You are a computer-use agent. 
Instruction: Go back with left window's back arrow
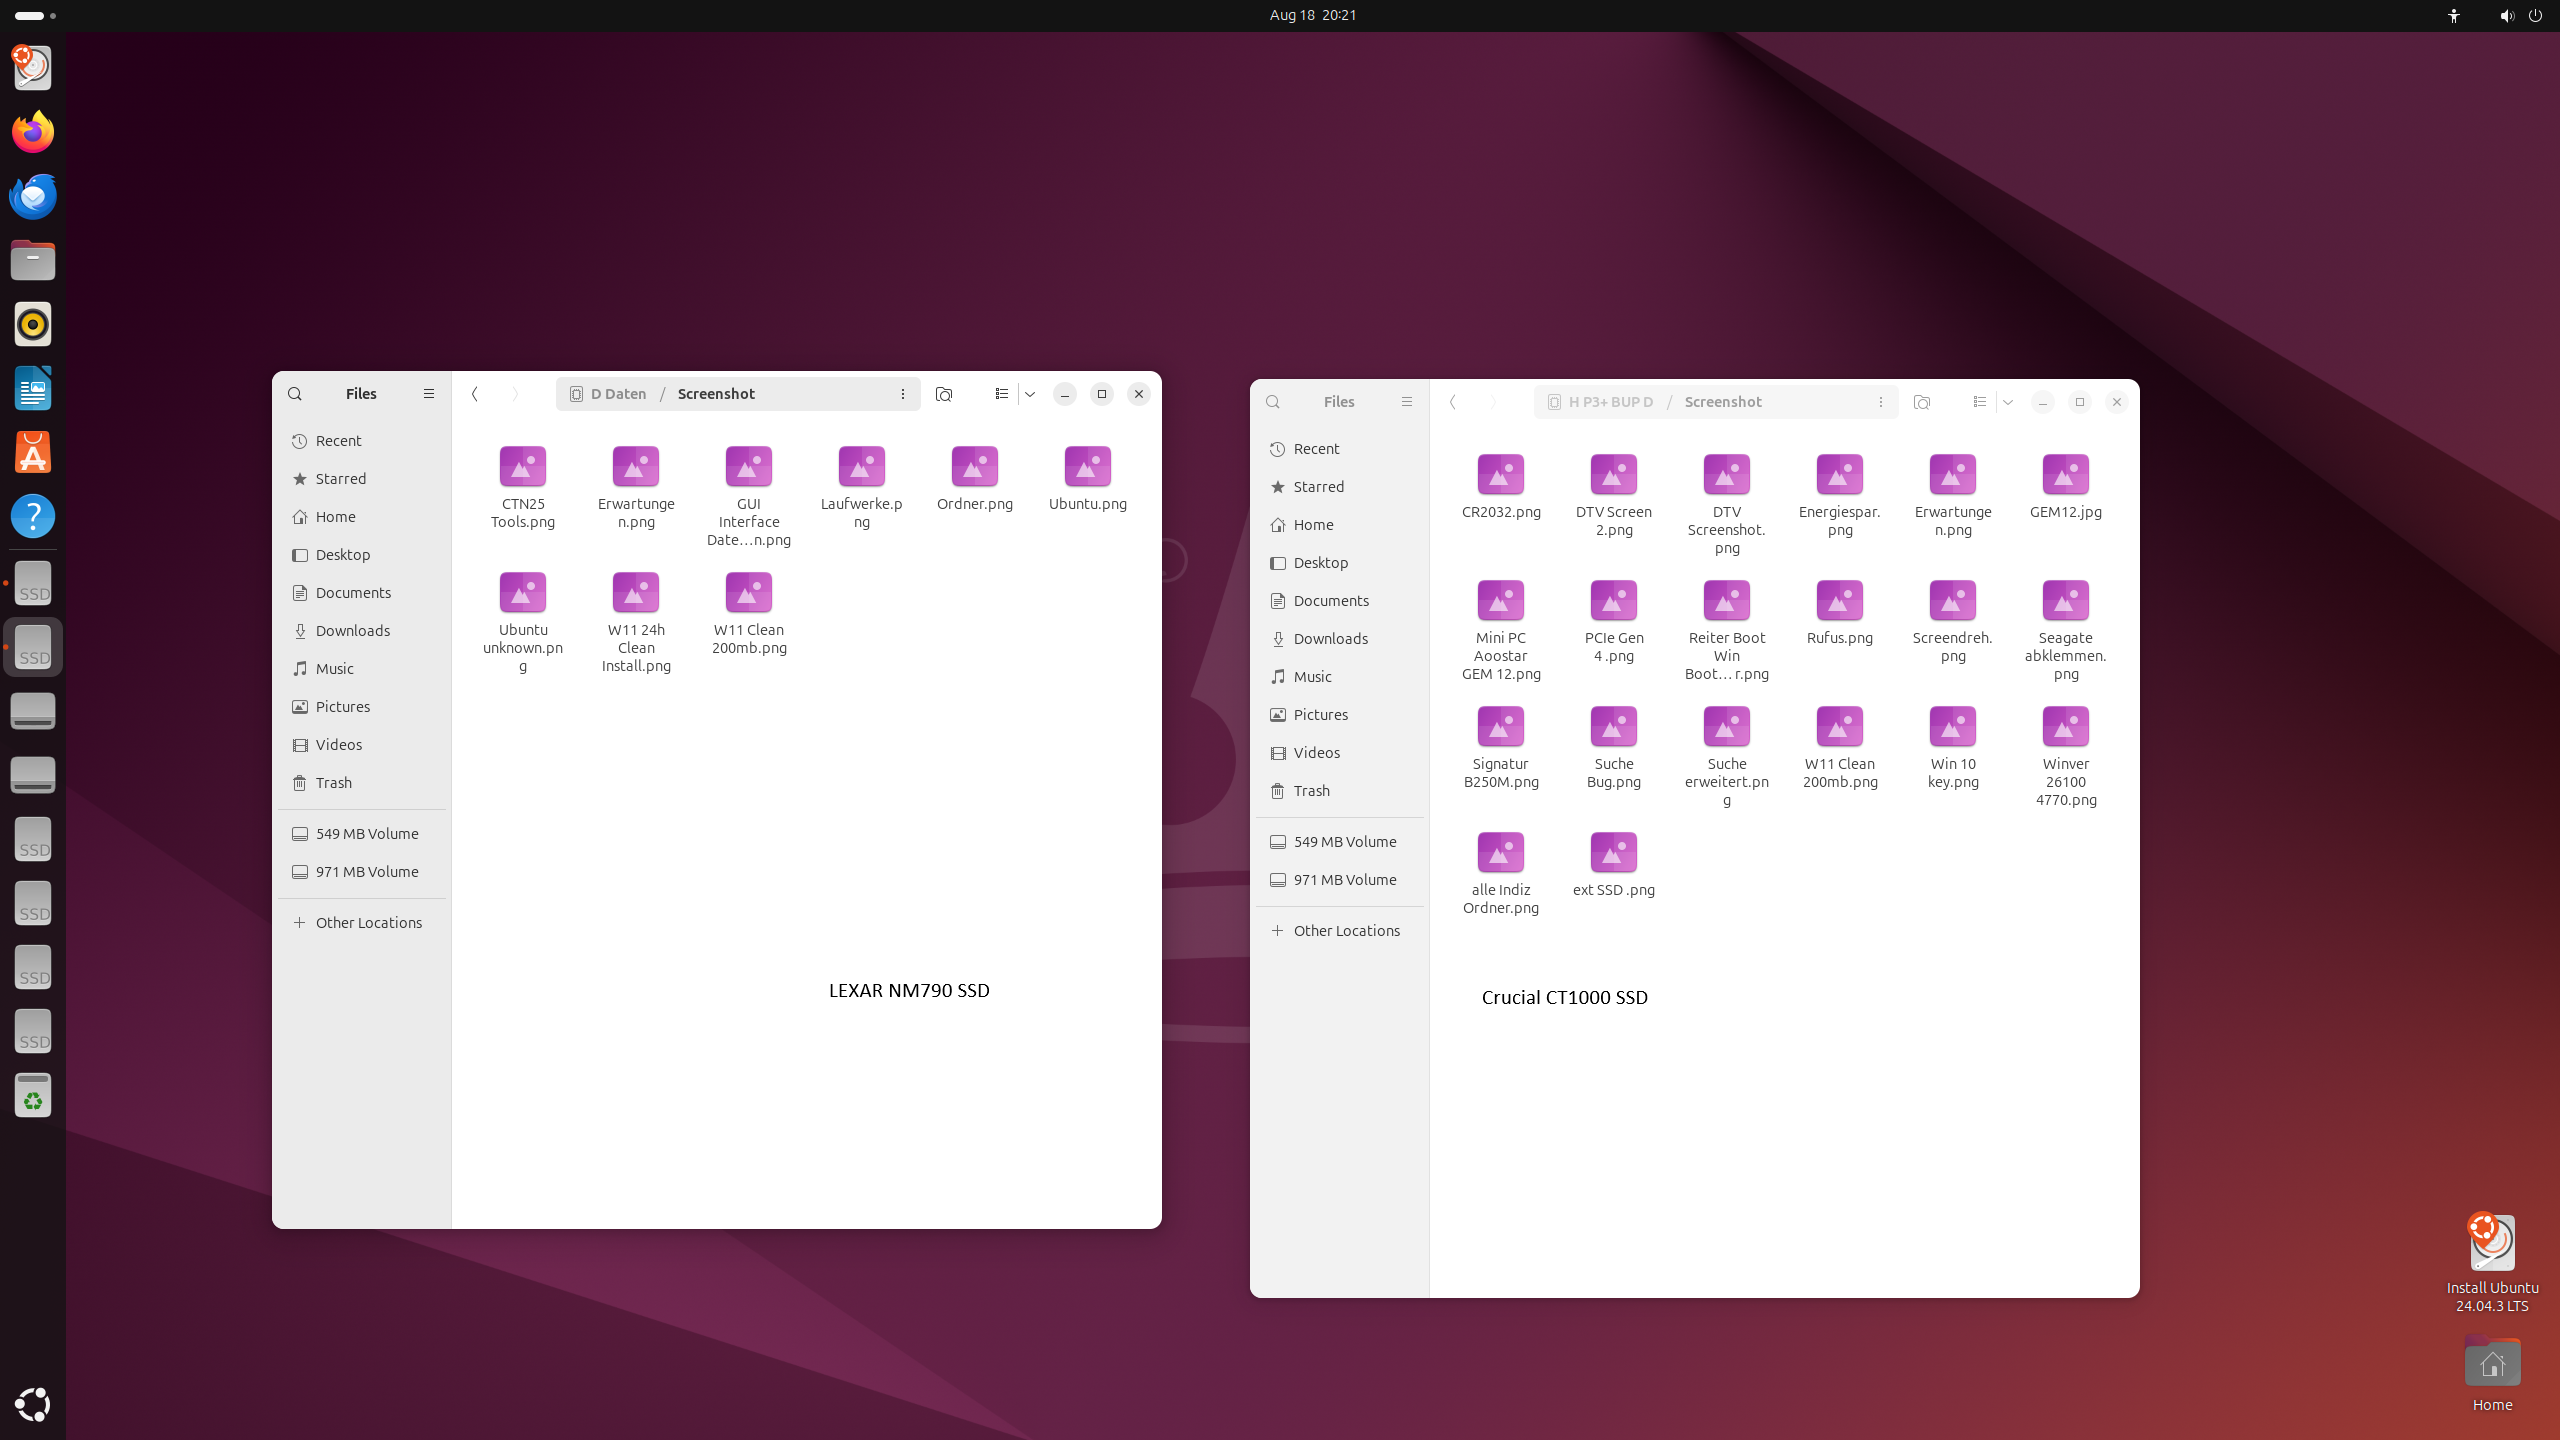click(475, 394)
